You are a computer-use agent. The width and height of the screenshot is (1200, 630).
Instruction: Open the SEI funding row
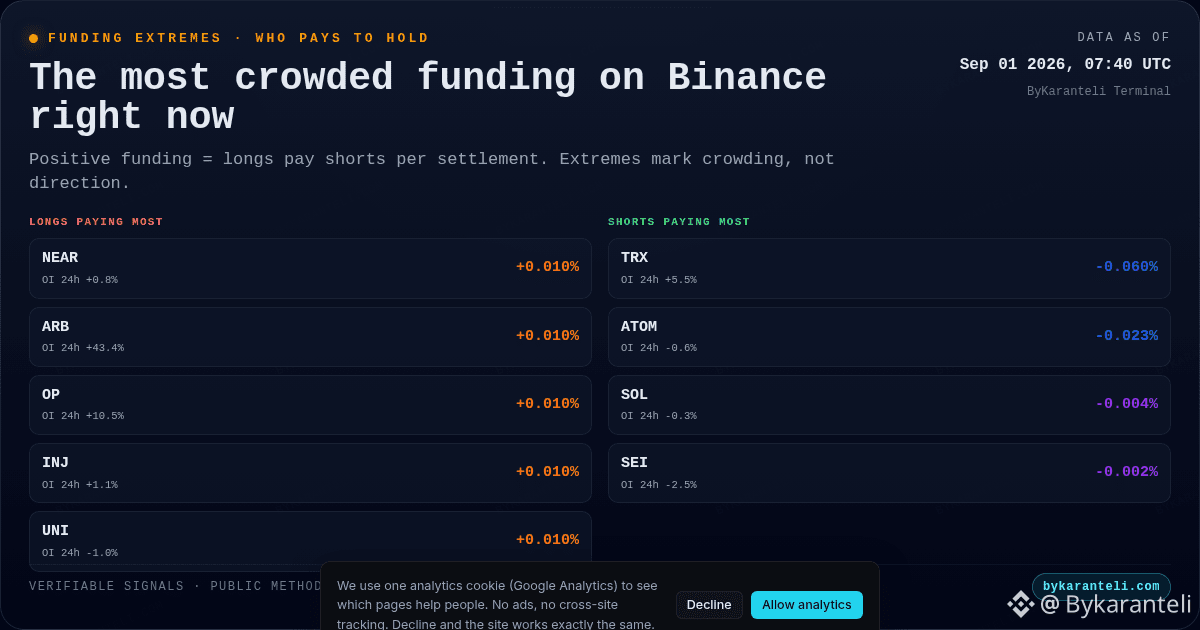(889, 473)
